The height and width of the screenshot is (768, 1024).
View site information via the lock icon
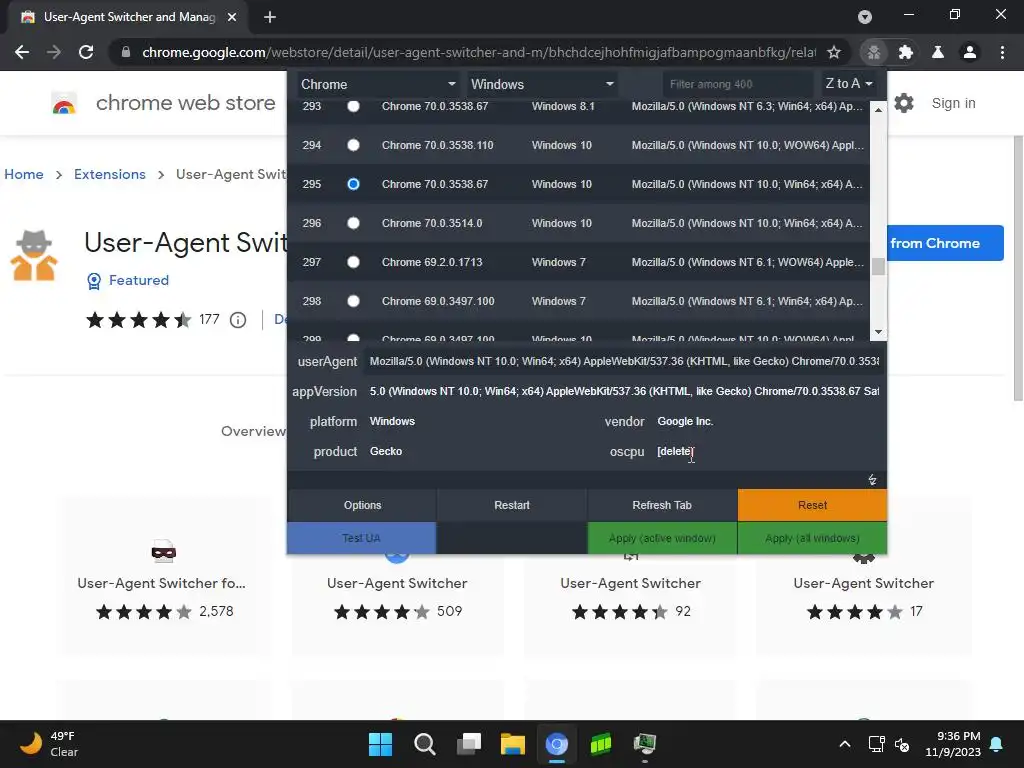pos(126,52)
